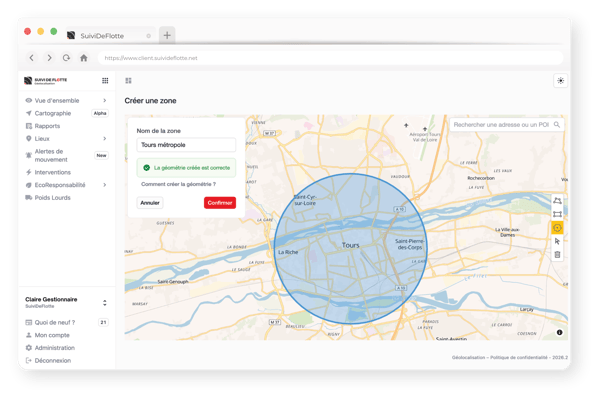Image resolution: width=600 pixels, height=399 pixels.
Task: Select the polygon drawing tool
Action: [x=557, y=200]
